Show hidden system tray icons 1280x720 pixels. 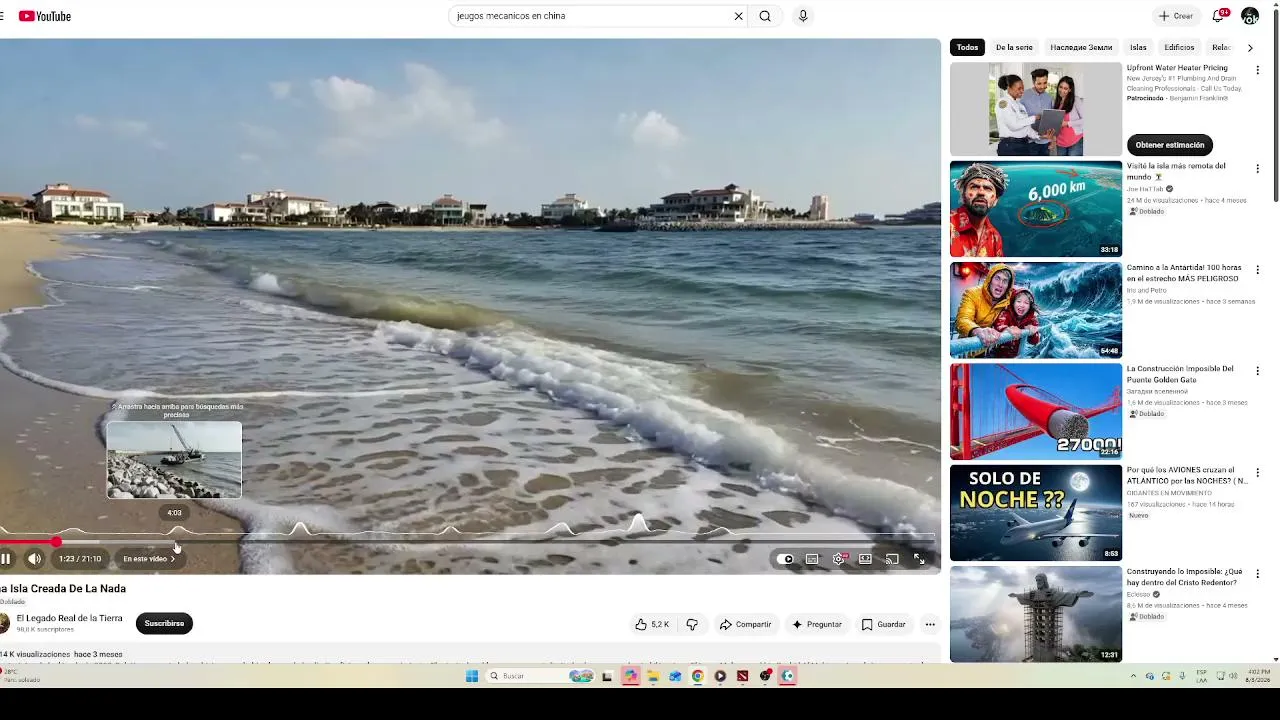tap(1133, 676)
